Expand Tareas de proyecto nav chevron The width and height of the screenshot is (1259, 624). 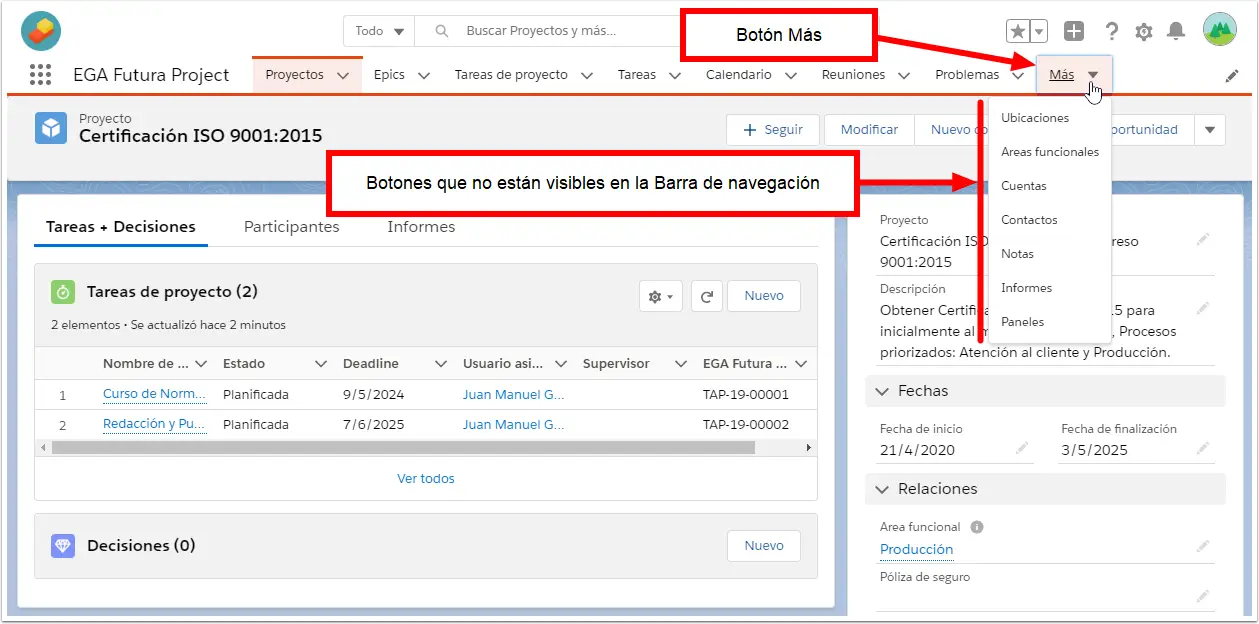coord(587,75)
